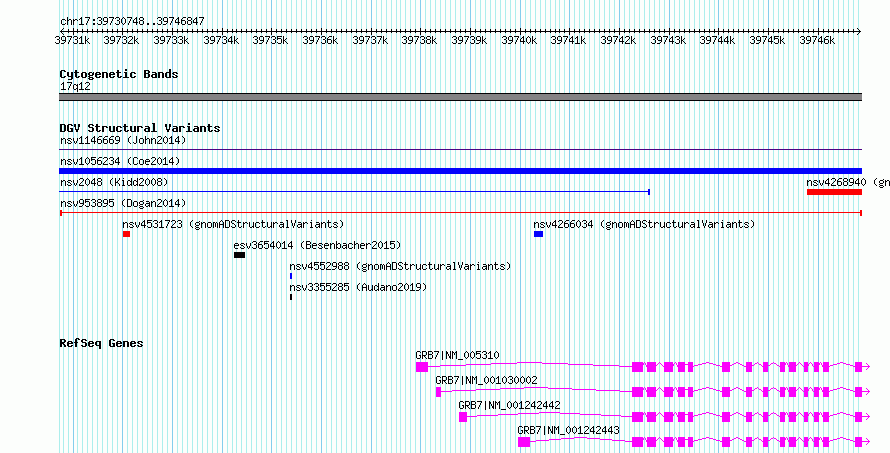Click the nsv2048 (Kidd2008) label

tap(114, 182)
